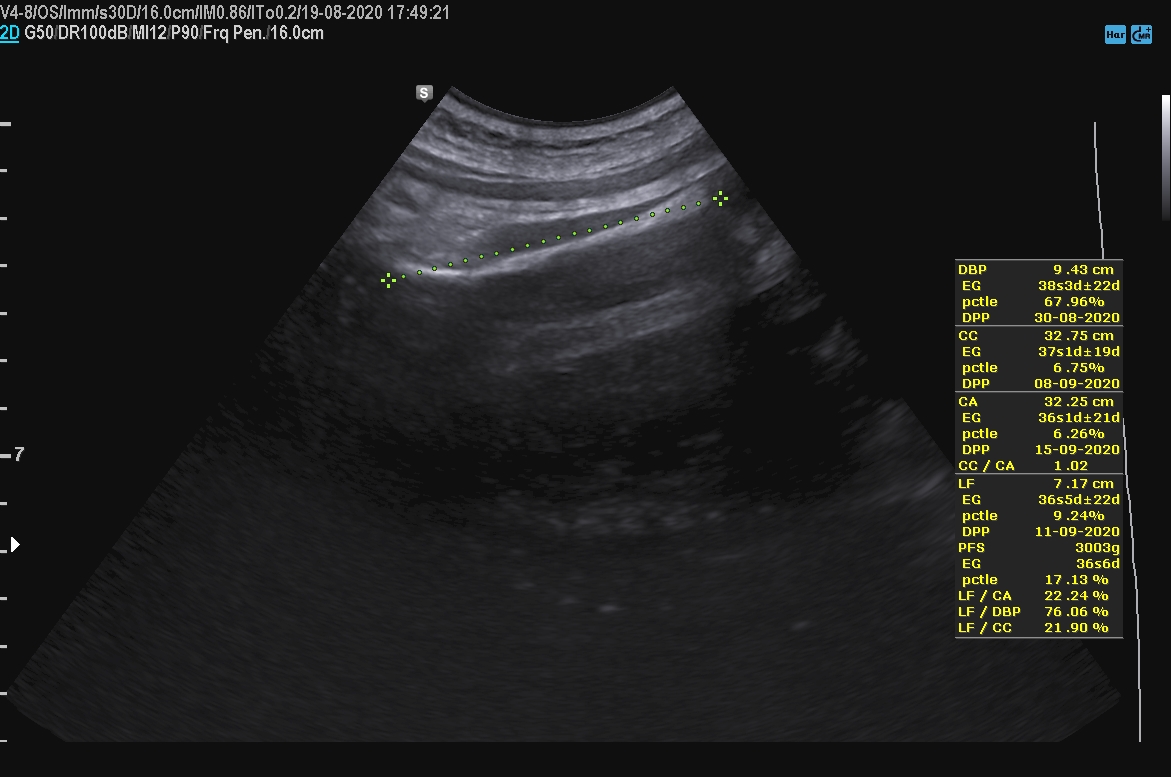Click the LF / CA 22.24 % ratio
The image size is (1171, 777).
click(x=1038, y=596)
